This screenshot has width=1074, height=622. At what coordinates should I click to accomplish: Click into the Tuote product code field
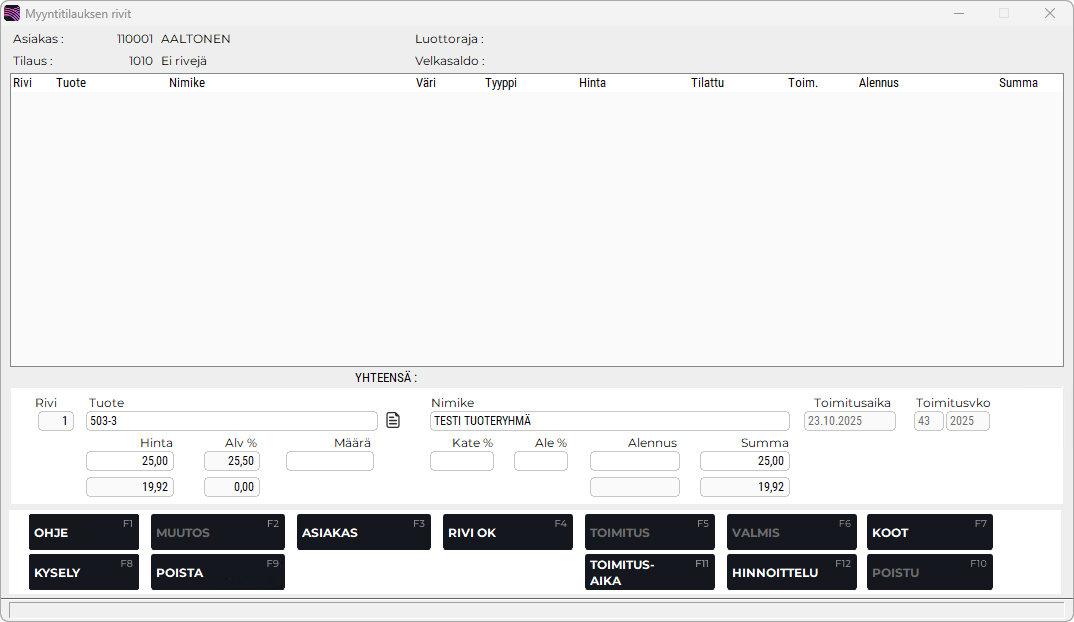(x=231, y=421)
